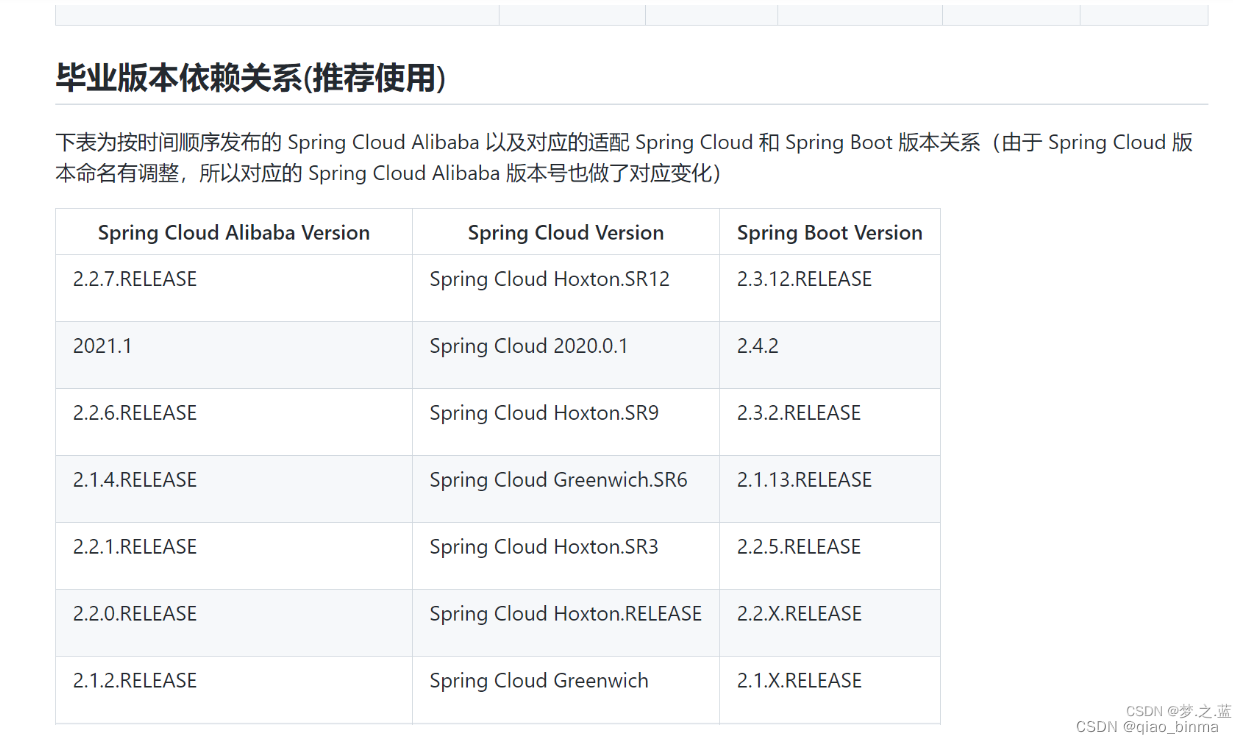Click the 2021.1 version cell
This screenshot has height=744, width=1233.
pos(234,355)
